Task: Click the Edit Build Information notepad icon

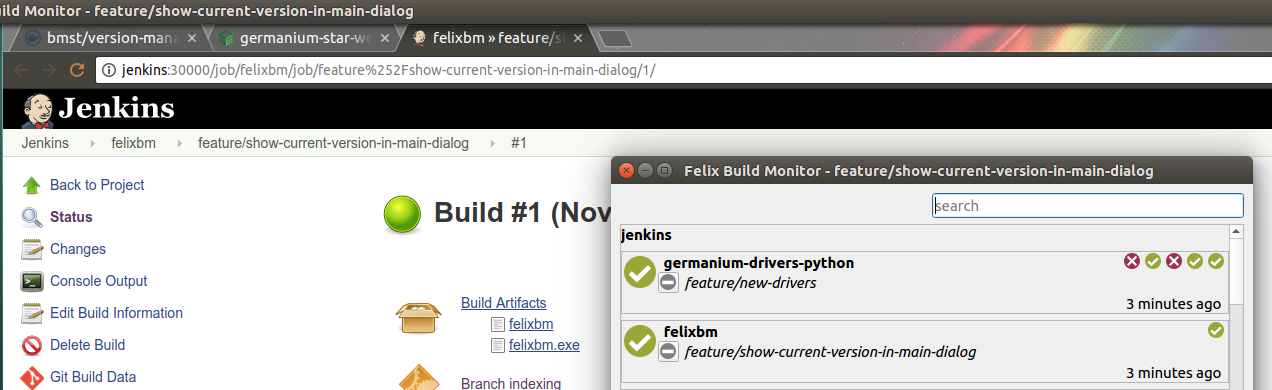Action: [32, 313]
